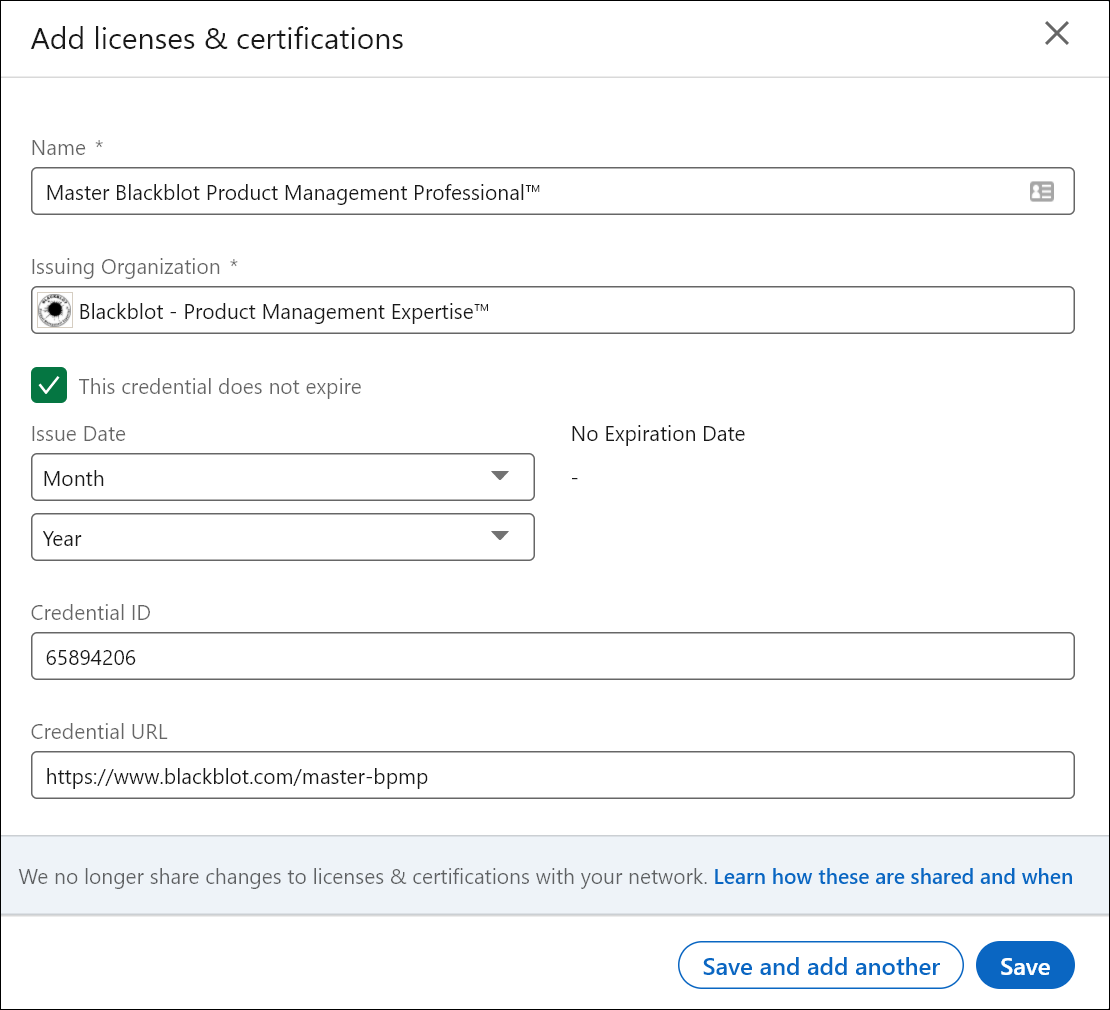Click the contact card icon in Name field
The image size is (1110, 1010).
click(1041, 192)
